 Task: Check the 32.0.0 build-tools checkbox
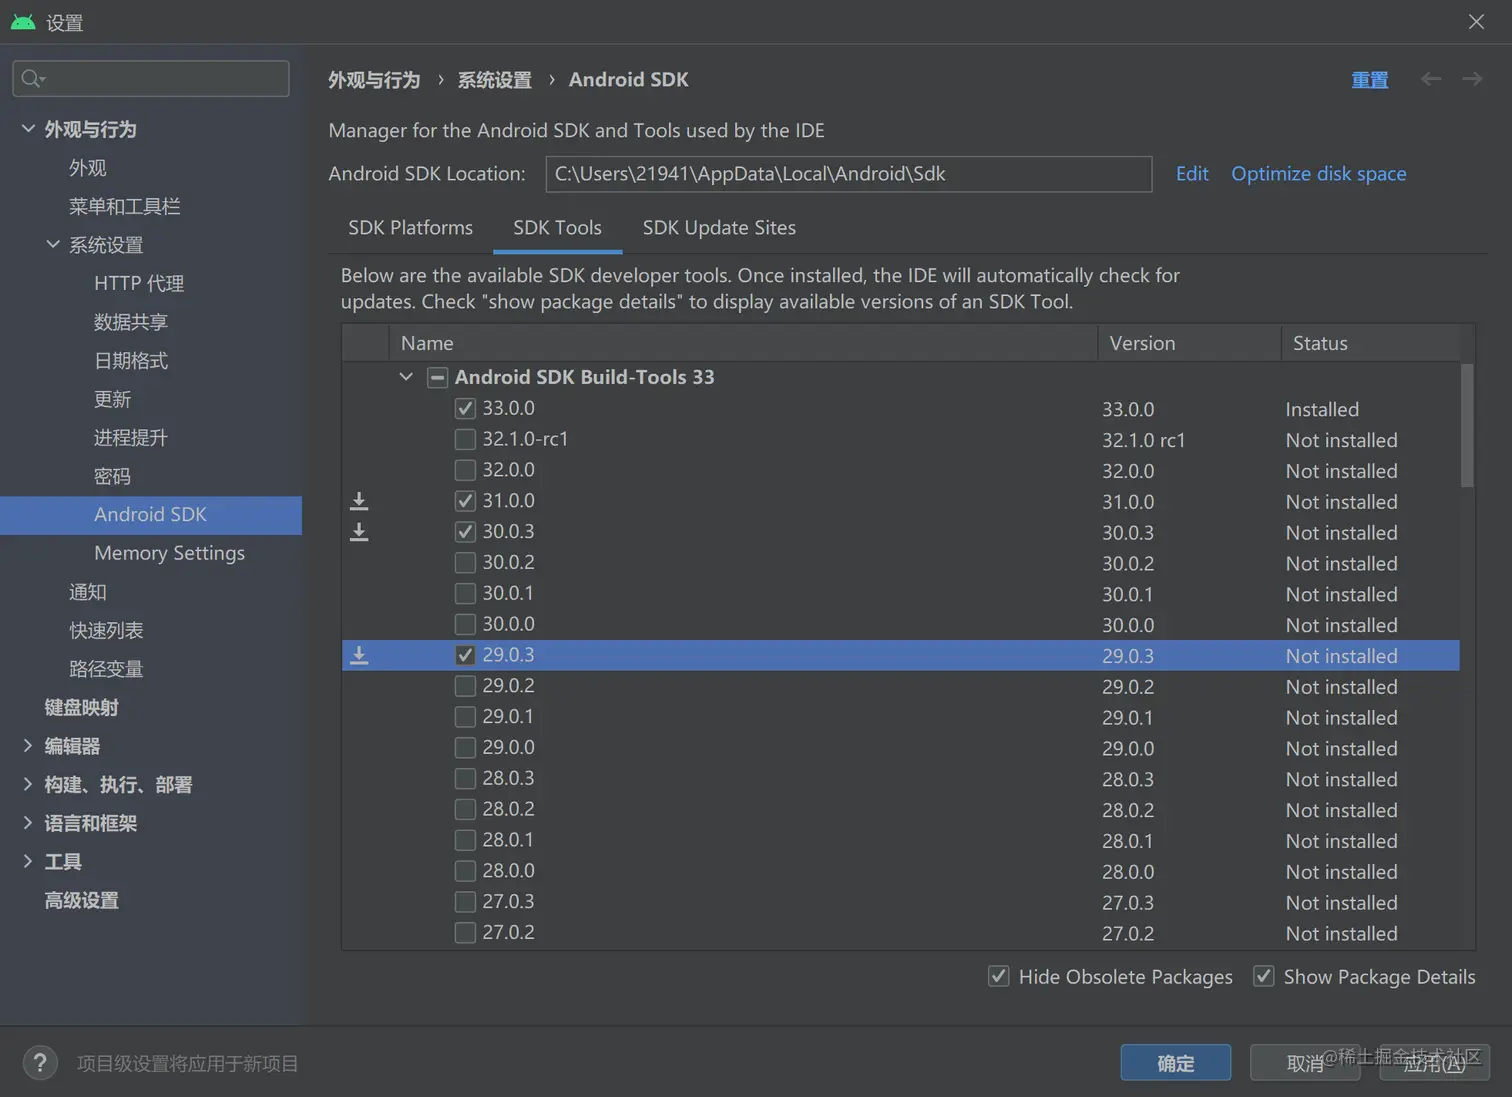(465, 470)
